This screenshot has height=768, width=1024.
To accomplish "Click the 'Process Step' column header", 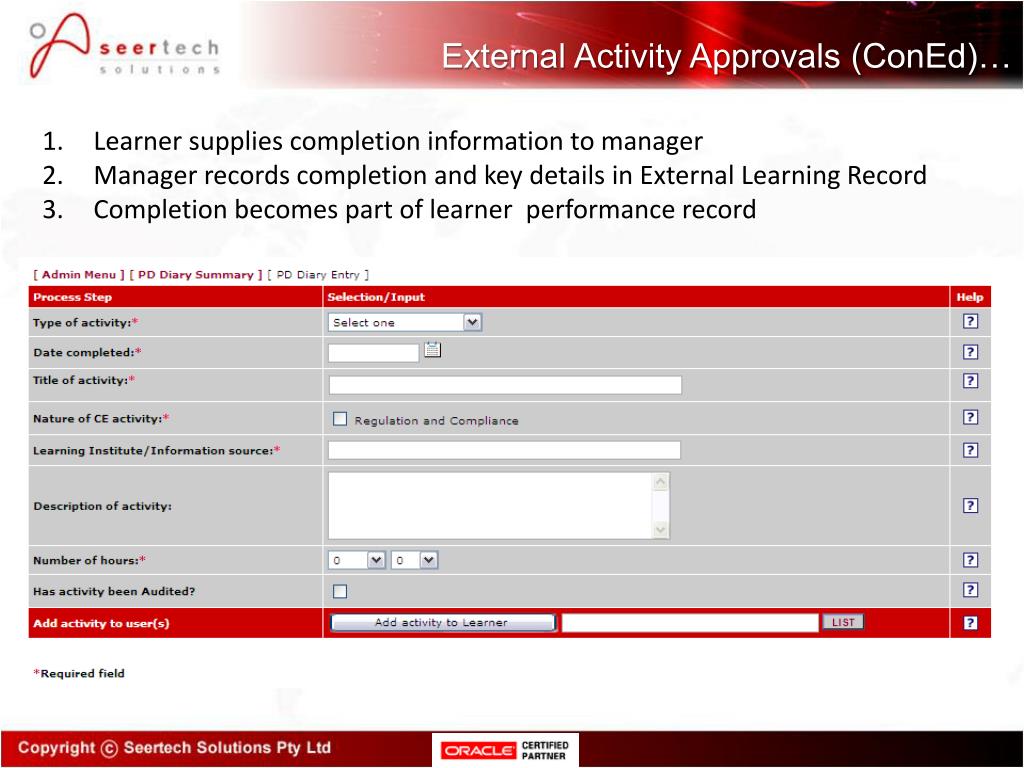I will 72,297.
